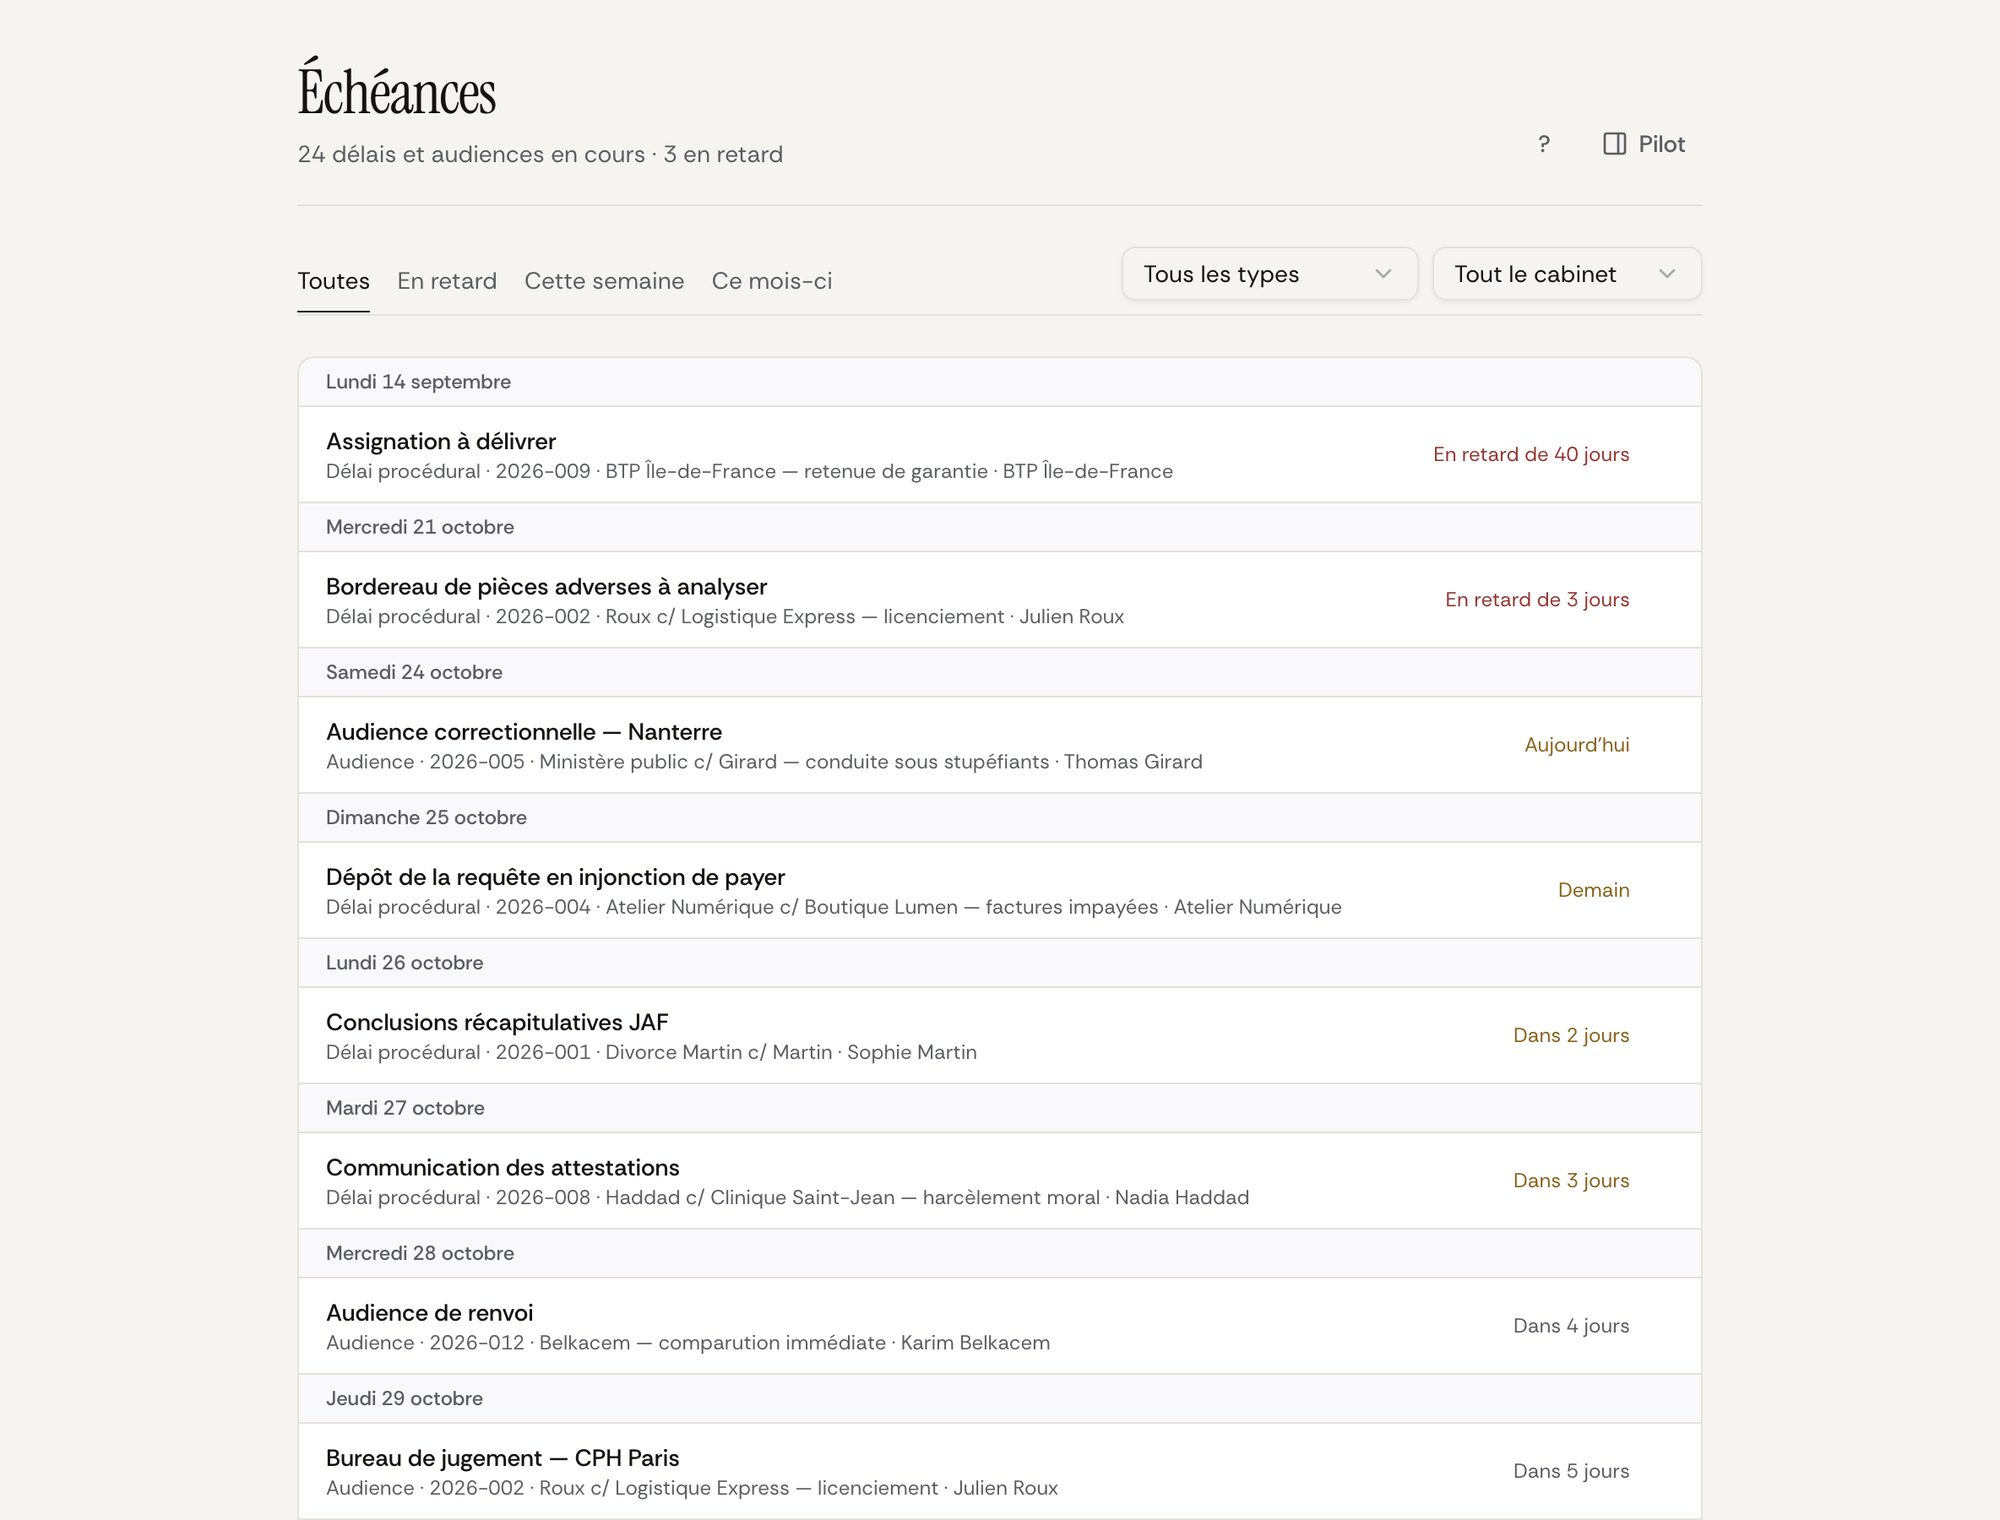Click the 2026-008 Haddad c/ Clinique Saint-Jean line
This screenshot has width=2000, height=1520.
point(787,1197)
